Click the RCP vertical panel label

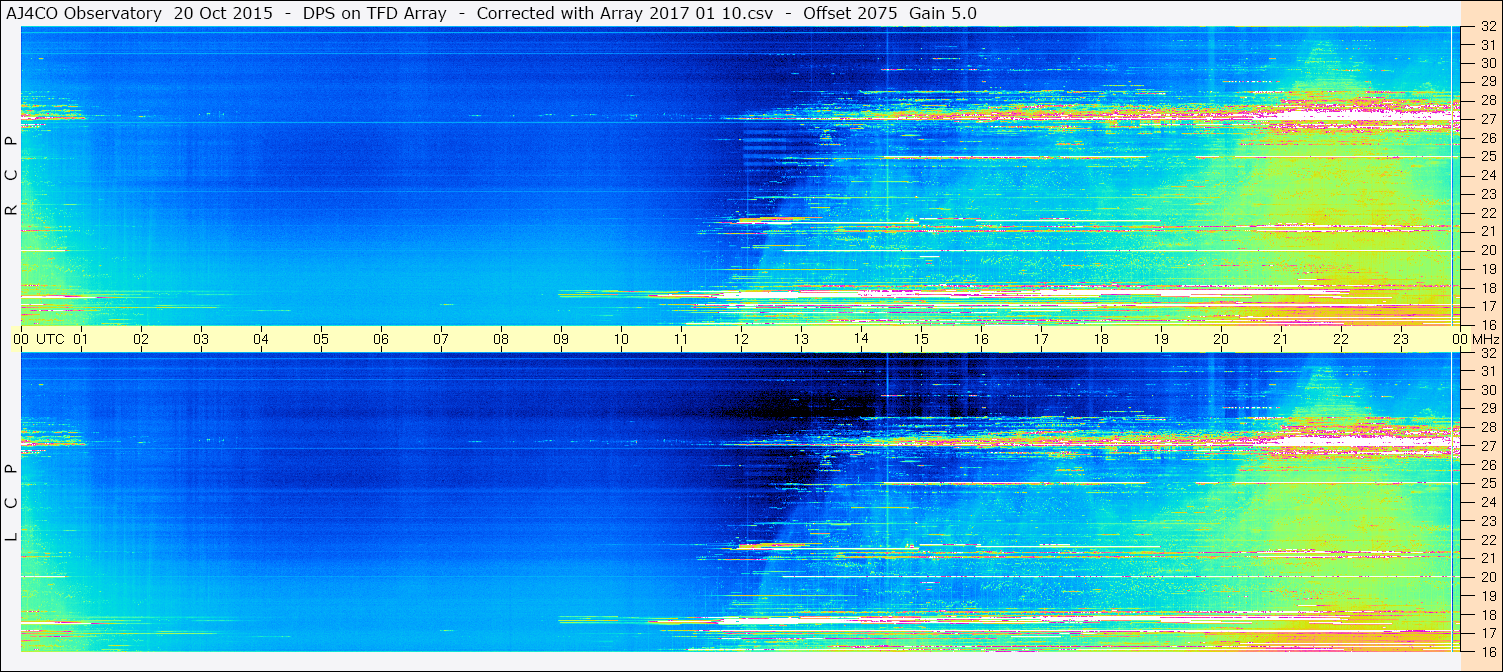11,175
